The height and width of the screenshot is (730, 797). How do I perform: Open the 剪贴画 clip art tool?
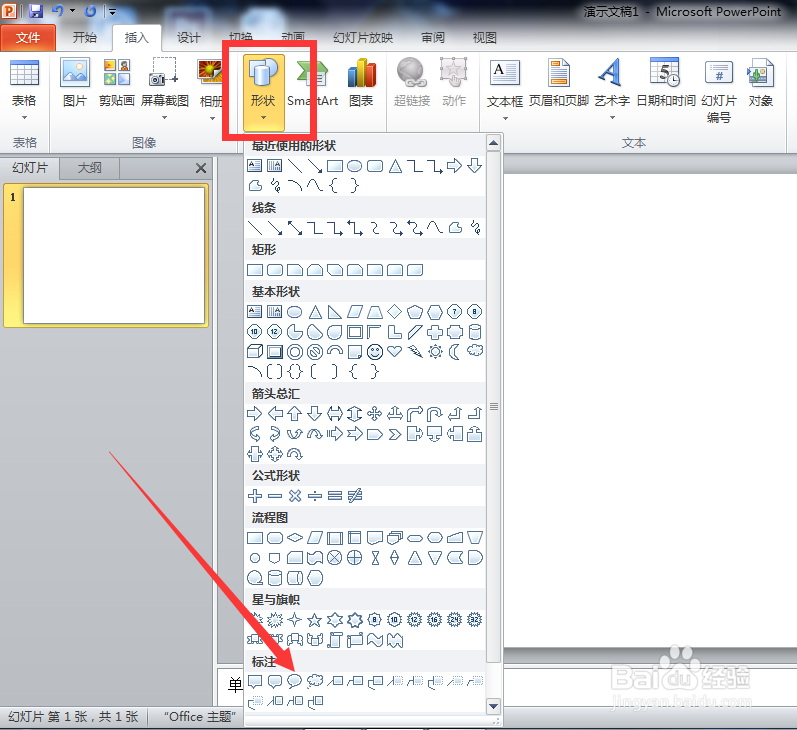116,83
